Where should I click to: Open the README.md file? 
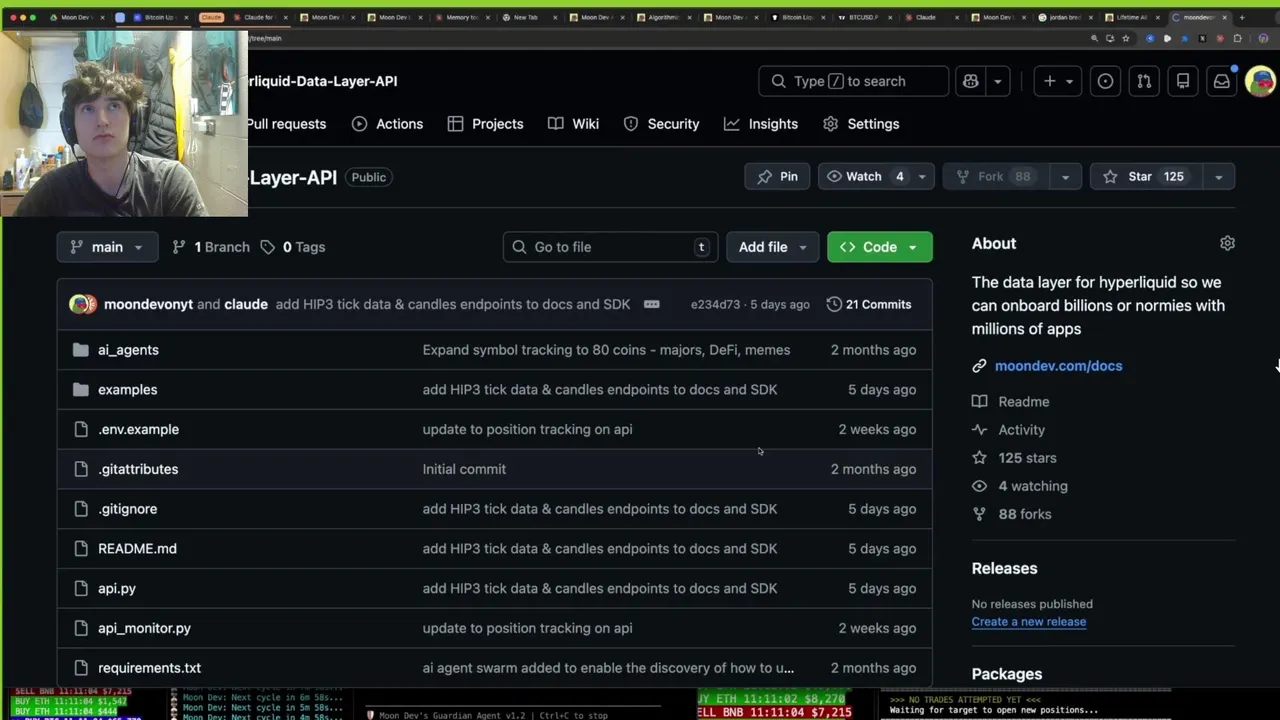coord(137,549)
